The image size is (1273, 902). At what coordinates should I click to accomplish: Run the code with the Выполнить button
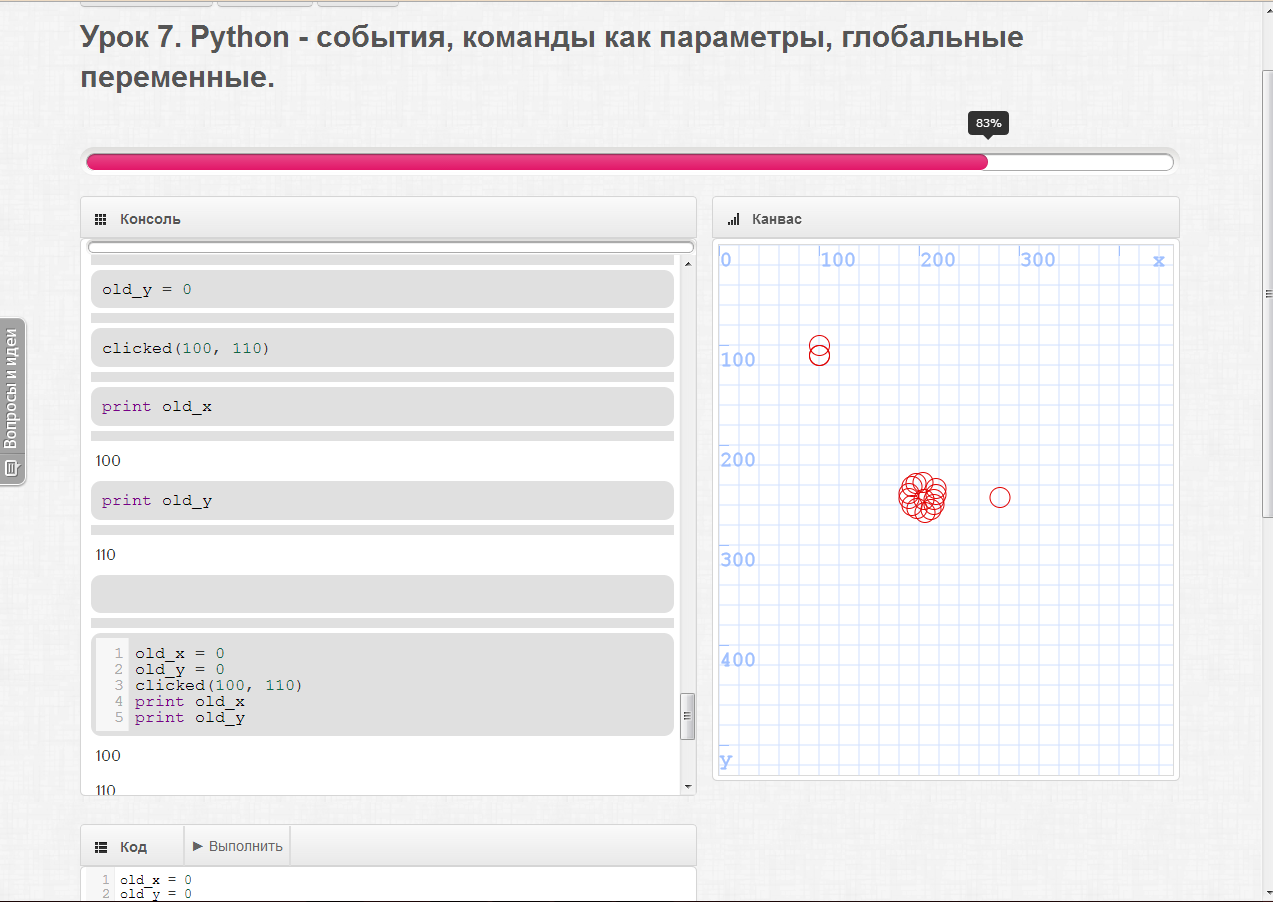[x=238, y=846]
